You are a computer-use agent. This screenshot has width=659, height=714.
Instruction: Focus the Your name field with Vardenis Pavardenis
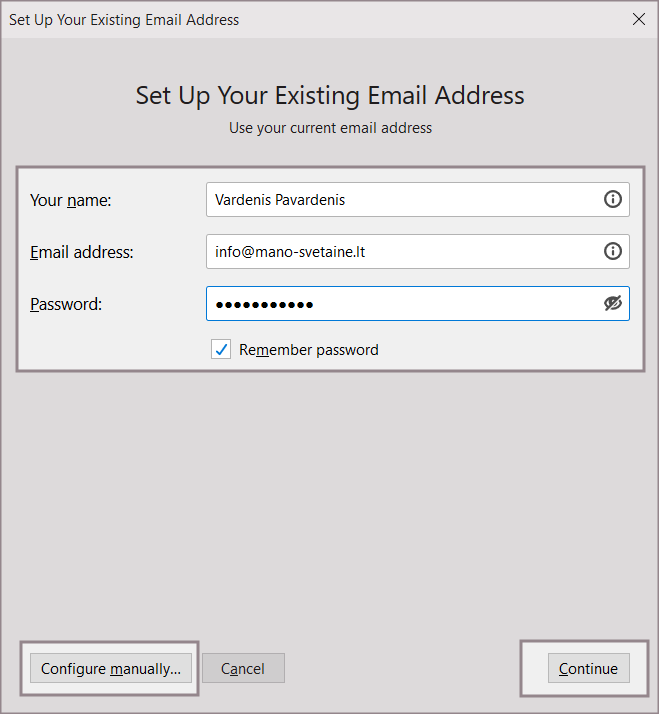click(400, 199)
